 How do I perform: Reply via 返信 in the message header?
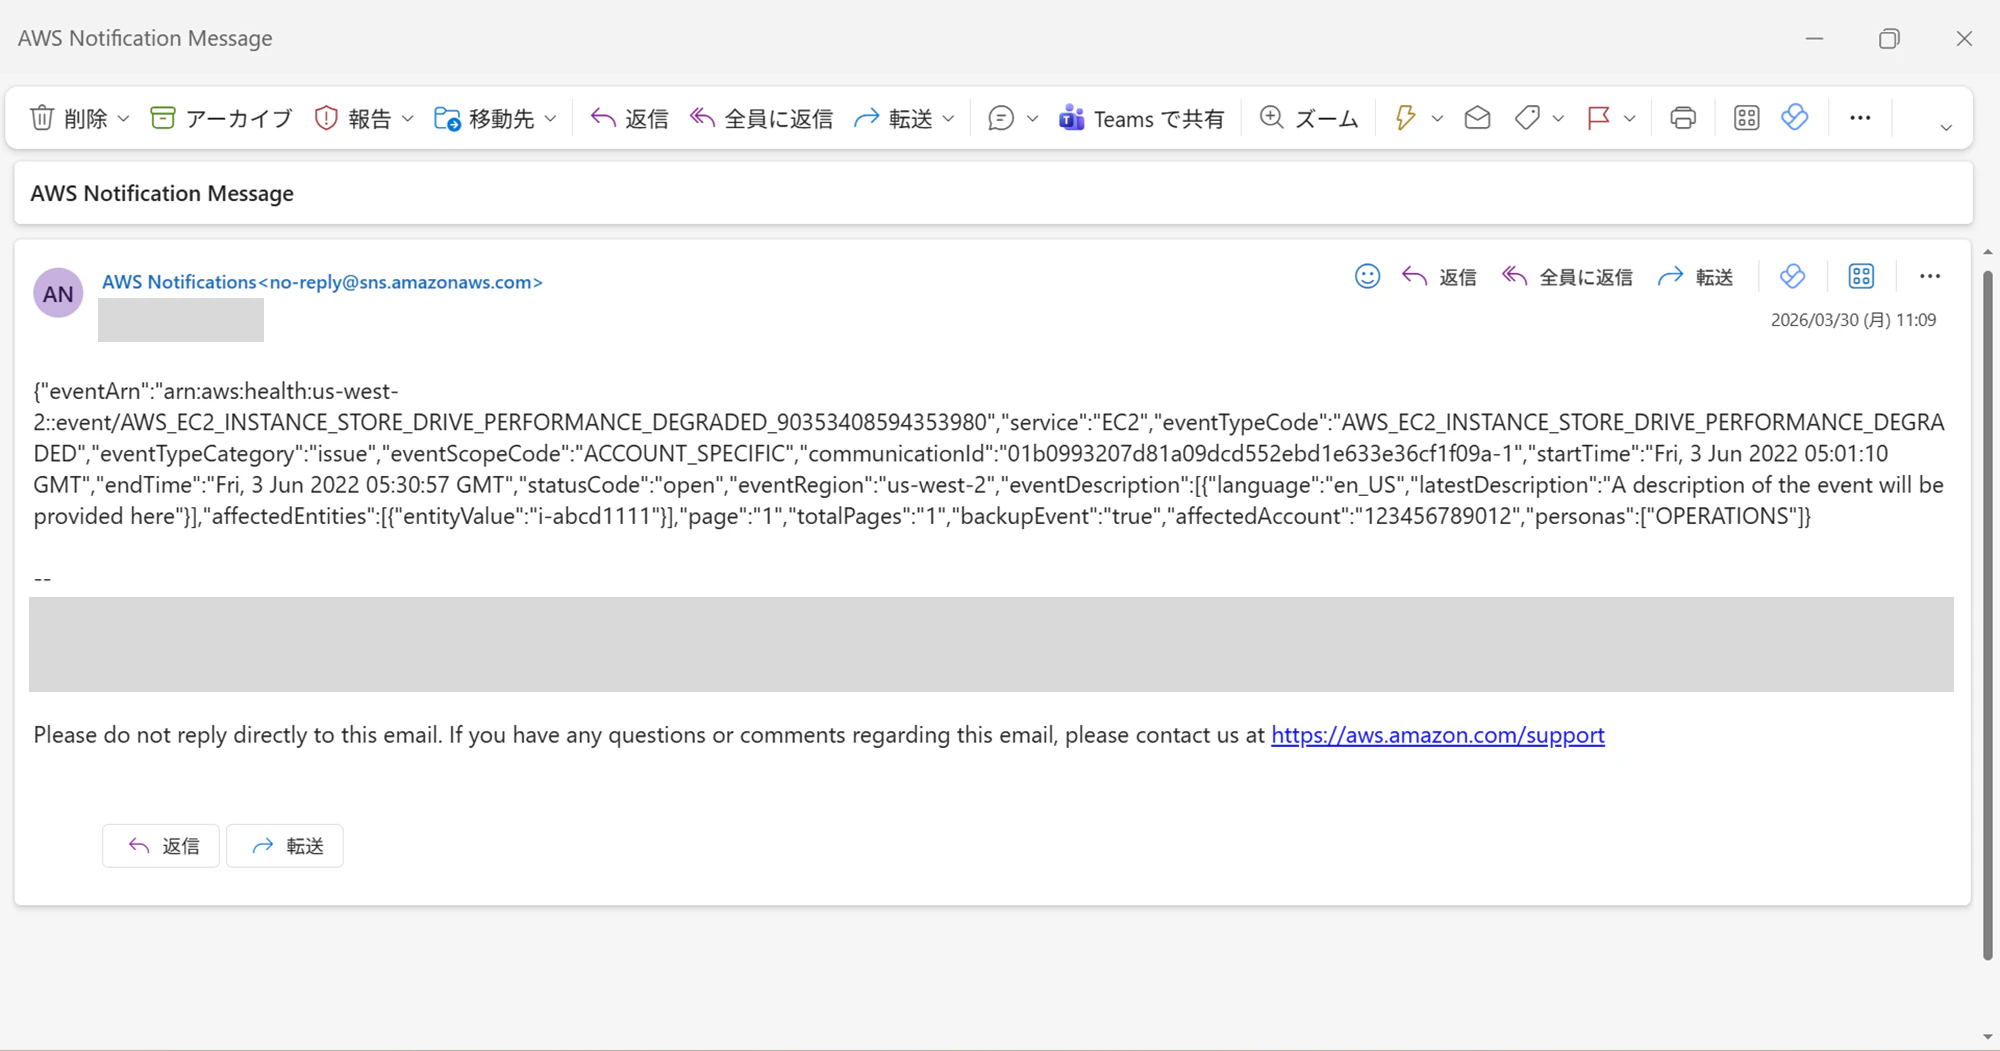click(x=1439, y=277)
